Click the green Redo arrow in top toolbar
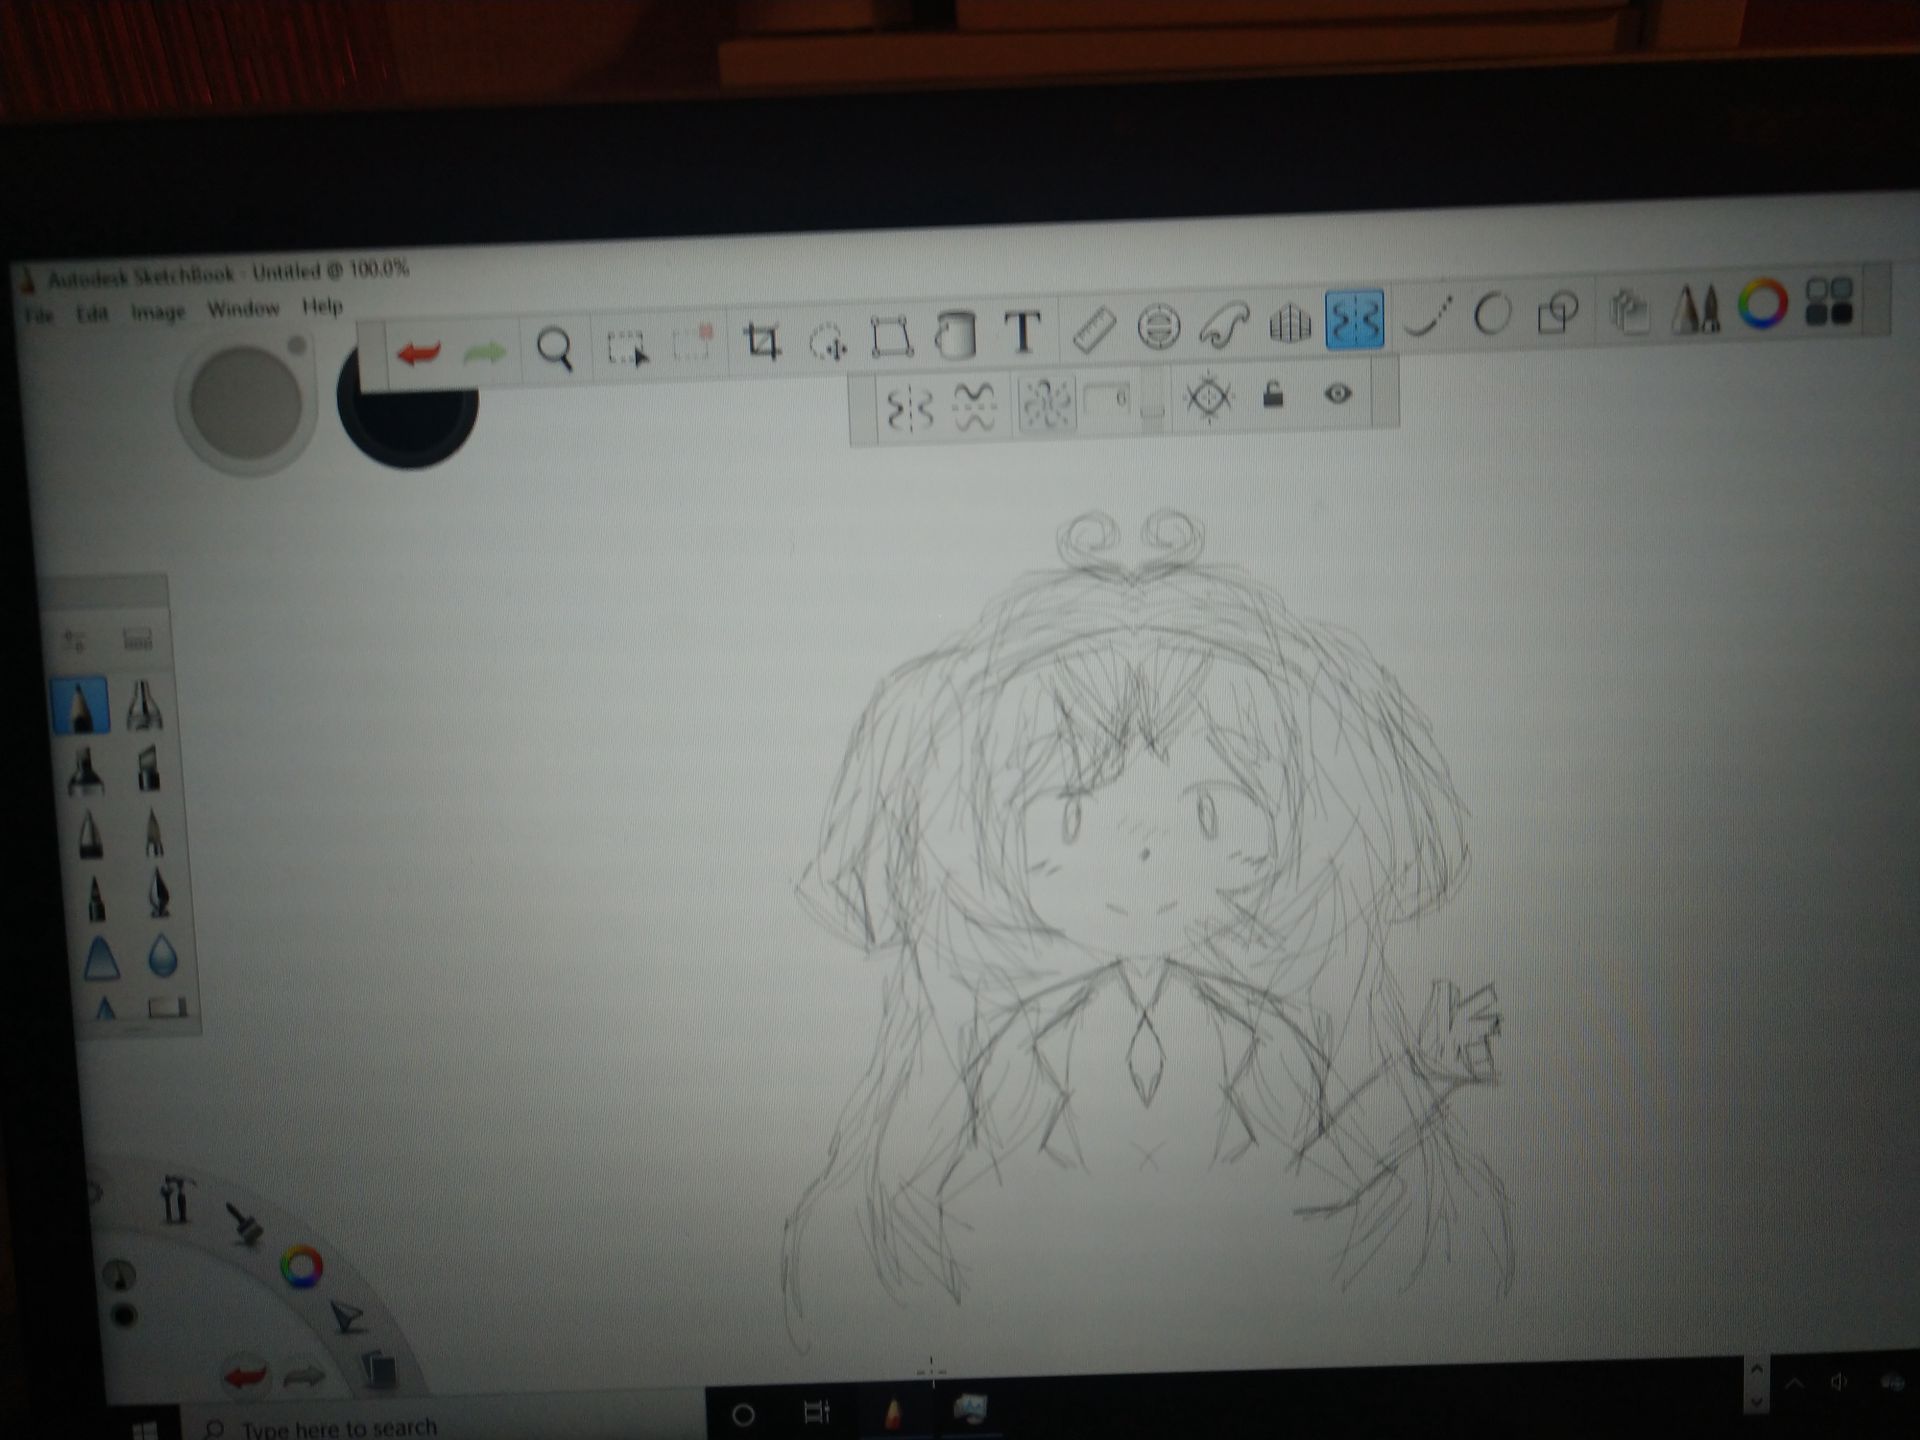Viewport: 1920px width, 1440px height. point(484,351)
